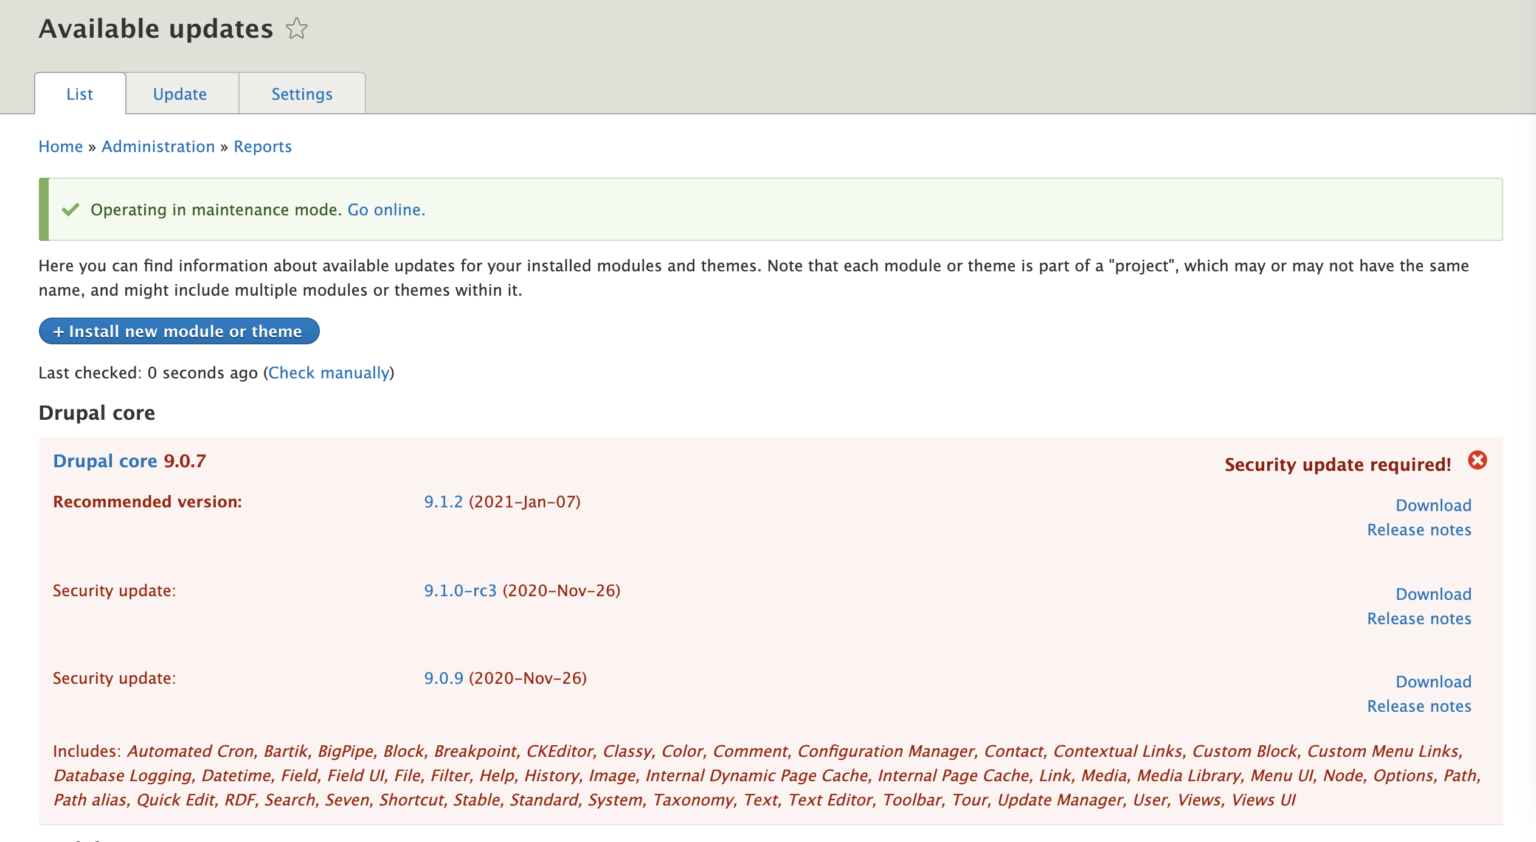Click the Check manually link
Image resolution: width=1536 pixels, height=842 pixels.
[329, 372]
